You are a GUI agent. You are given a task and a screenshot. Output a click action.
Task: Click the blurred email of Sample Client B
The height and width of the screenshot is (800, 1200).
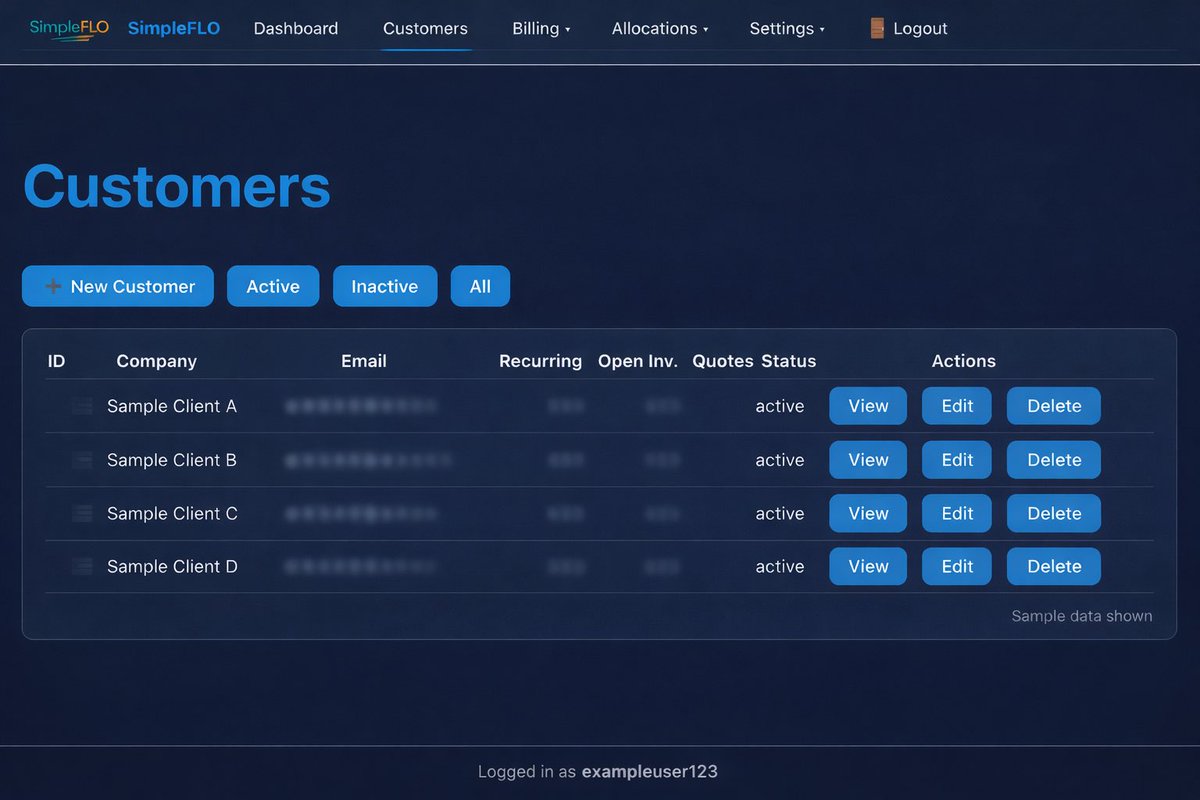369,460
